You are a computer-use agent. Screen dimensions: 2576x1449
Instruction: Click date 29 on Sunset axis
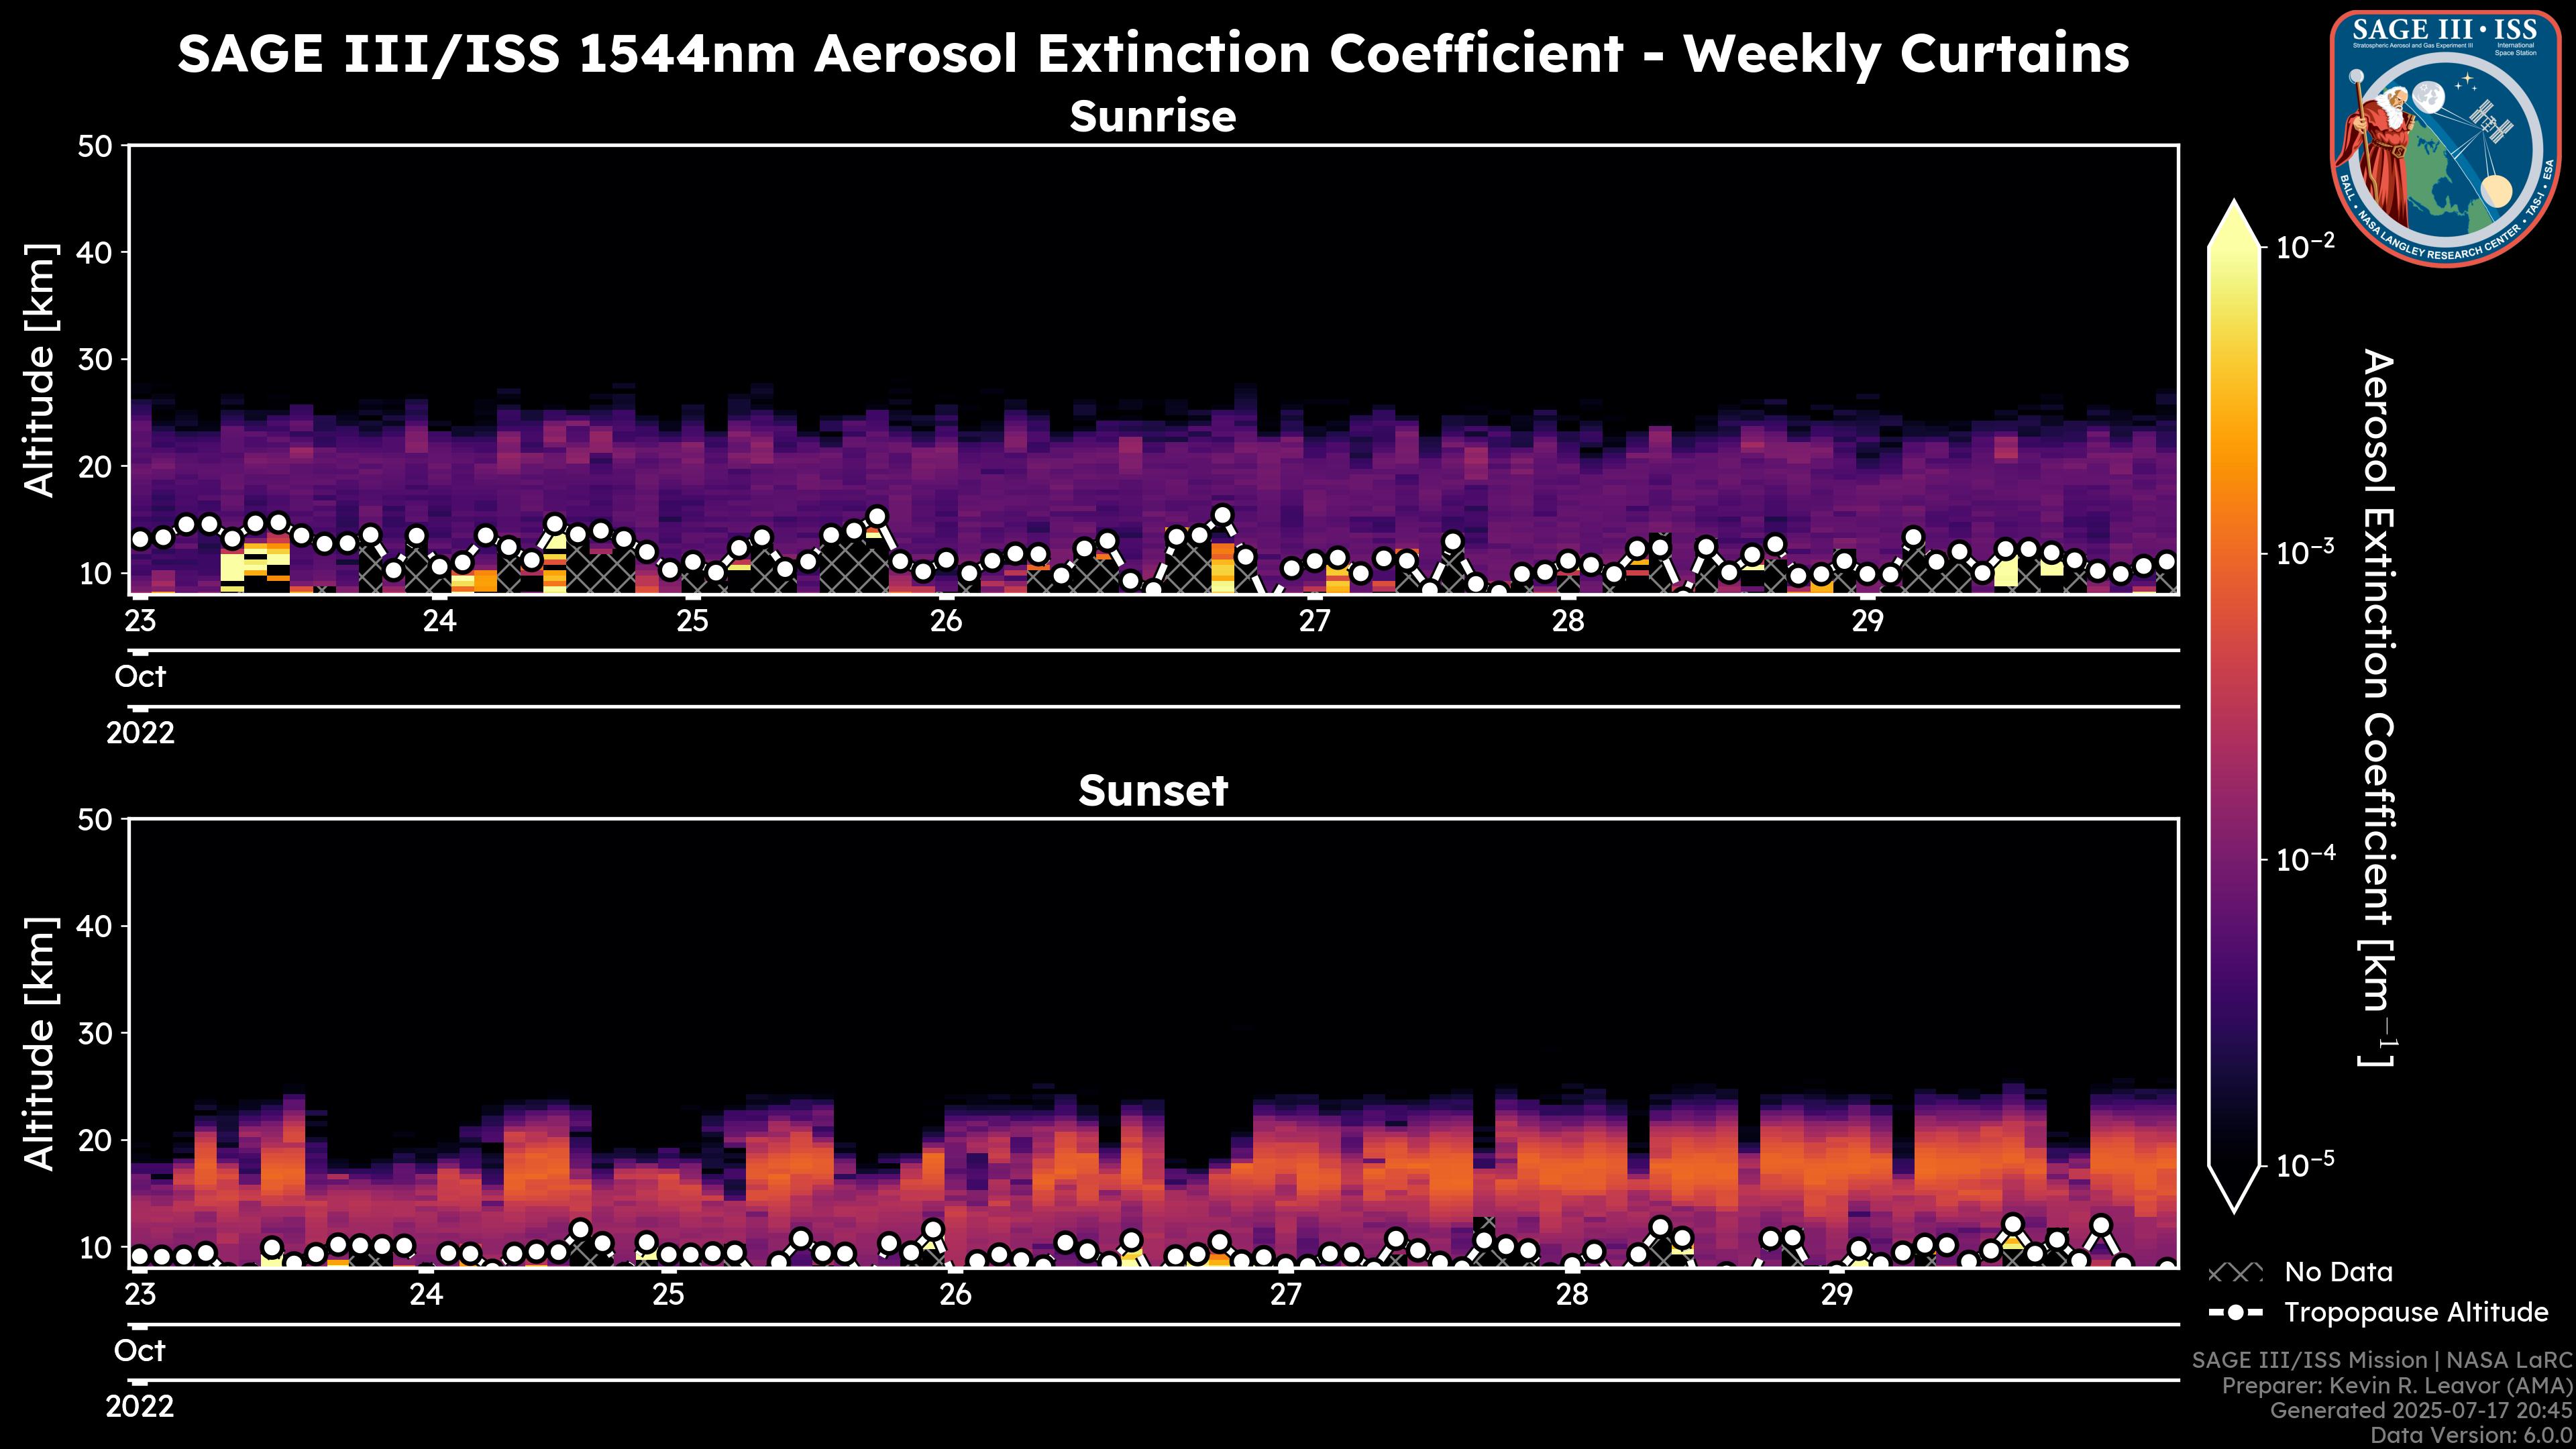coord(1836,1295)
